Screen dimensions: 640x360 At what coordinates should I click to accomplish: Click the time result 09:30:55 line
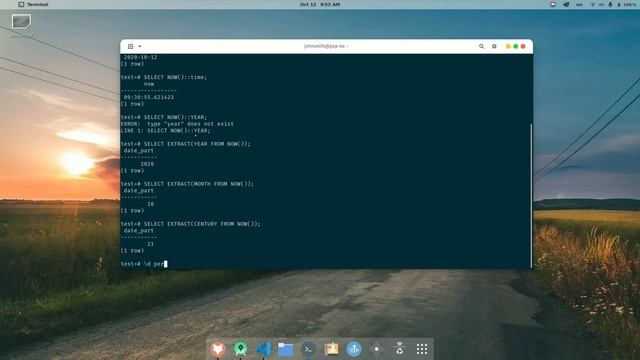tap(149, 97)
